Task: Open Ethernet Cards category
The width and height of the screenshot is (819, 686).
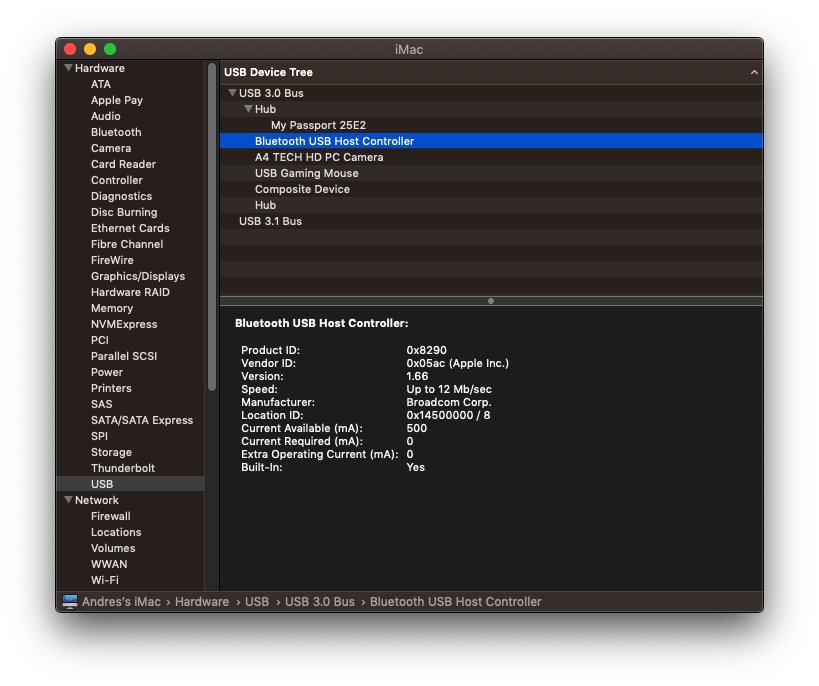Action: click(130, 228)
